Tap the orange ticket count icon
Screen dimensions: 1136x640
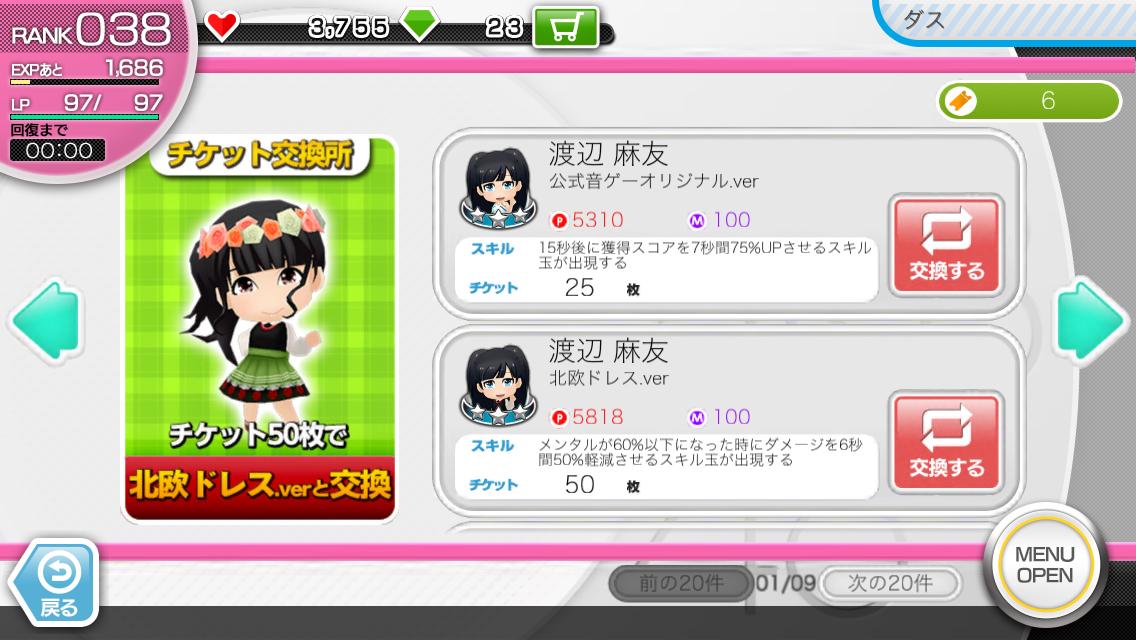coord(961,101)
